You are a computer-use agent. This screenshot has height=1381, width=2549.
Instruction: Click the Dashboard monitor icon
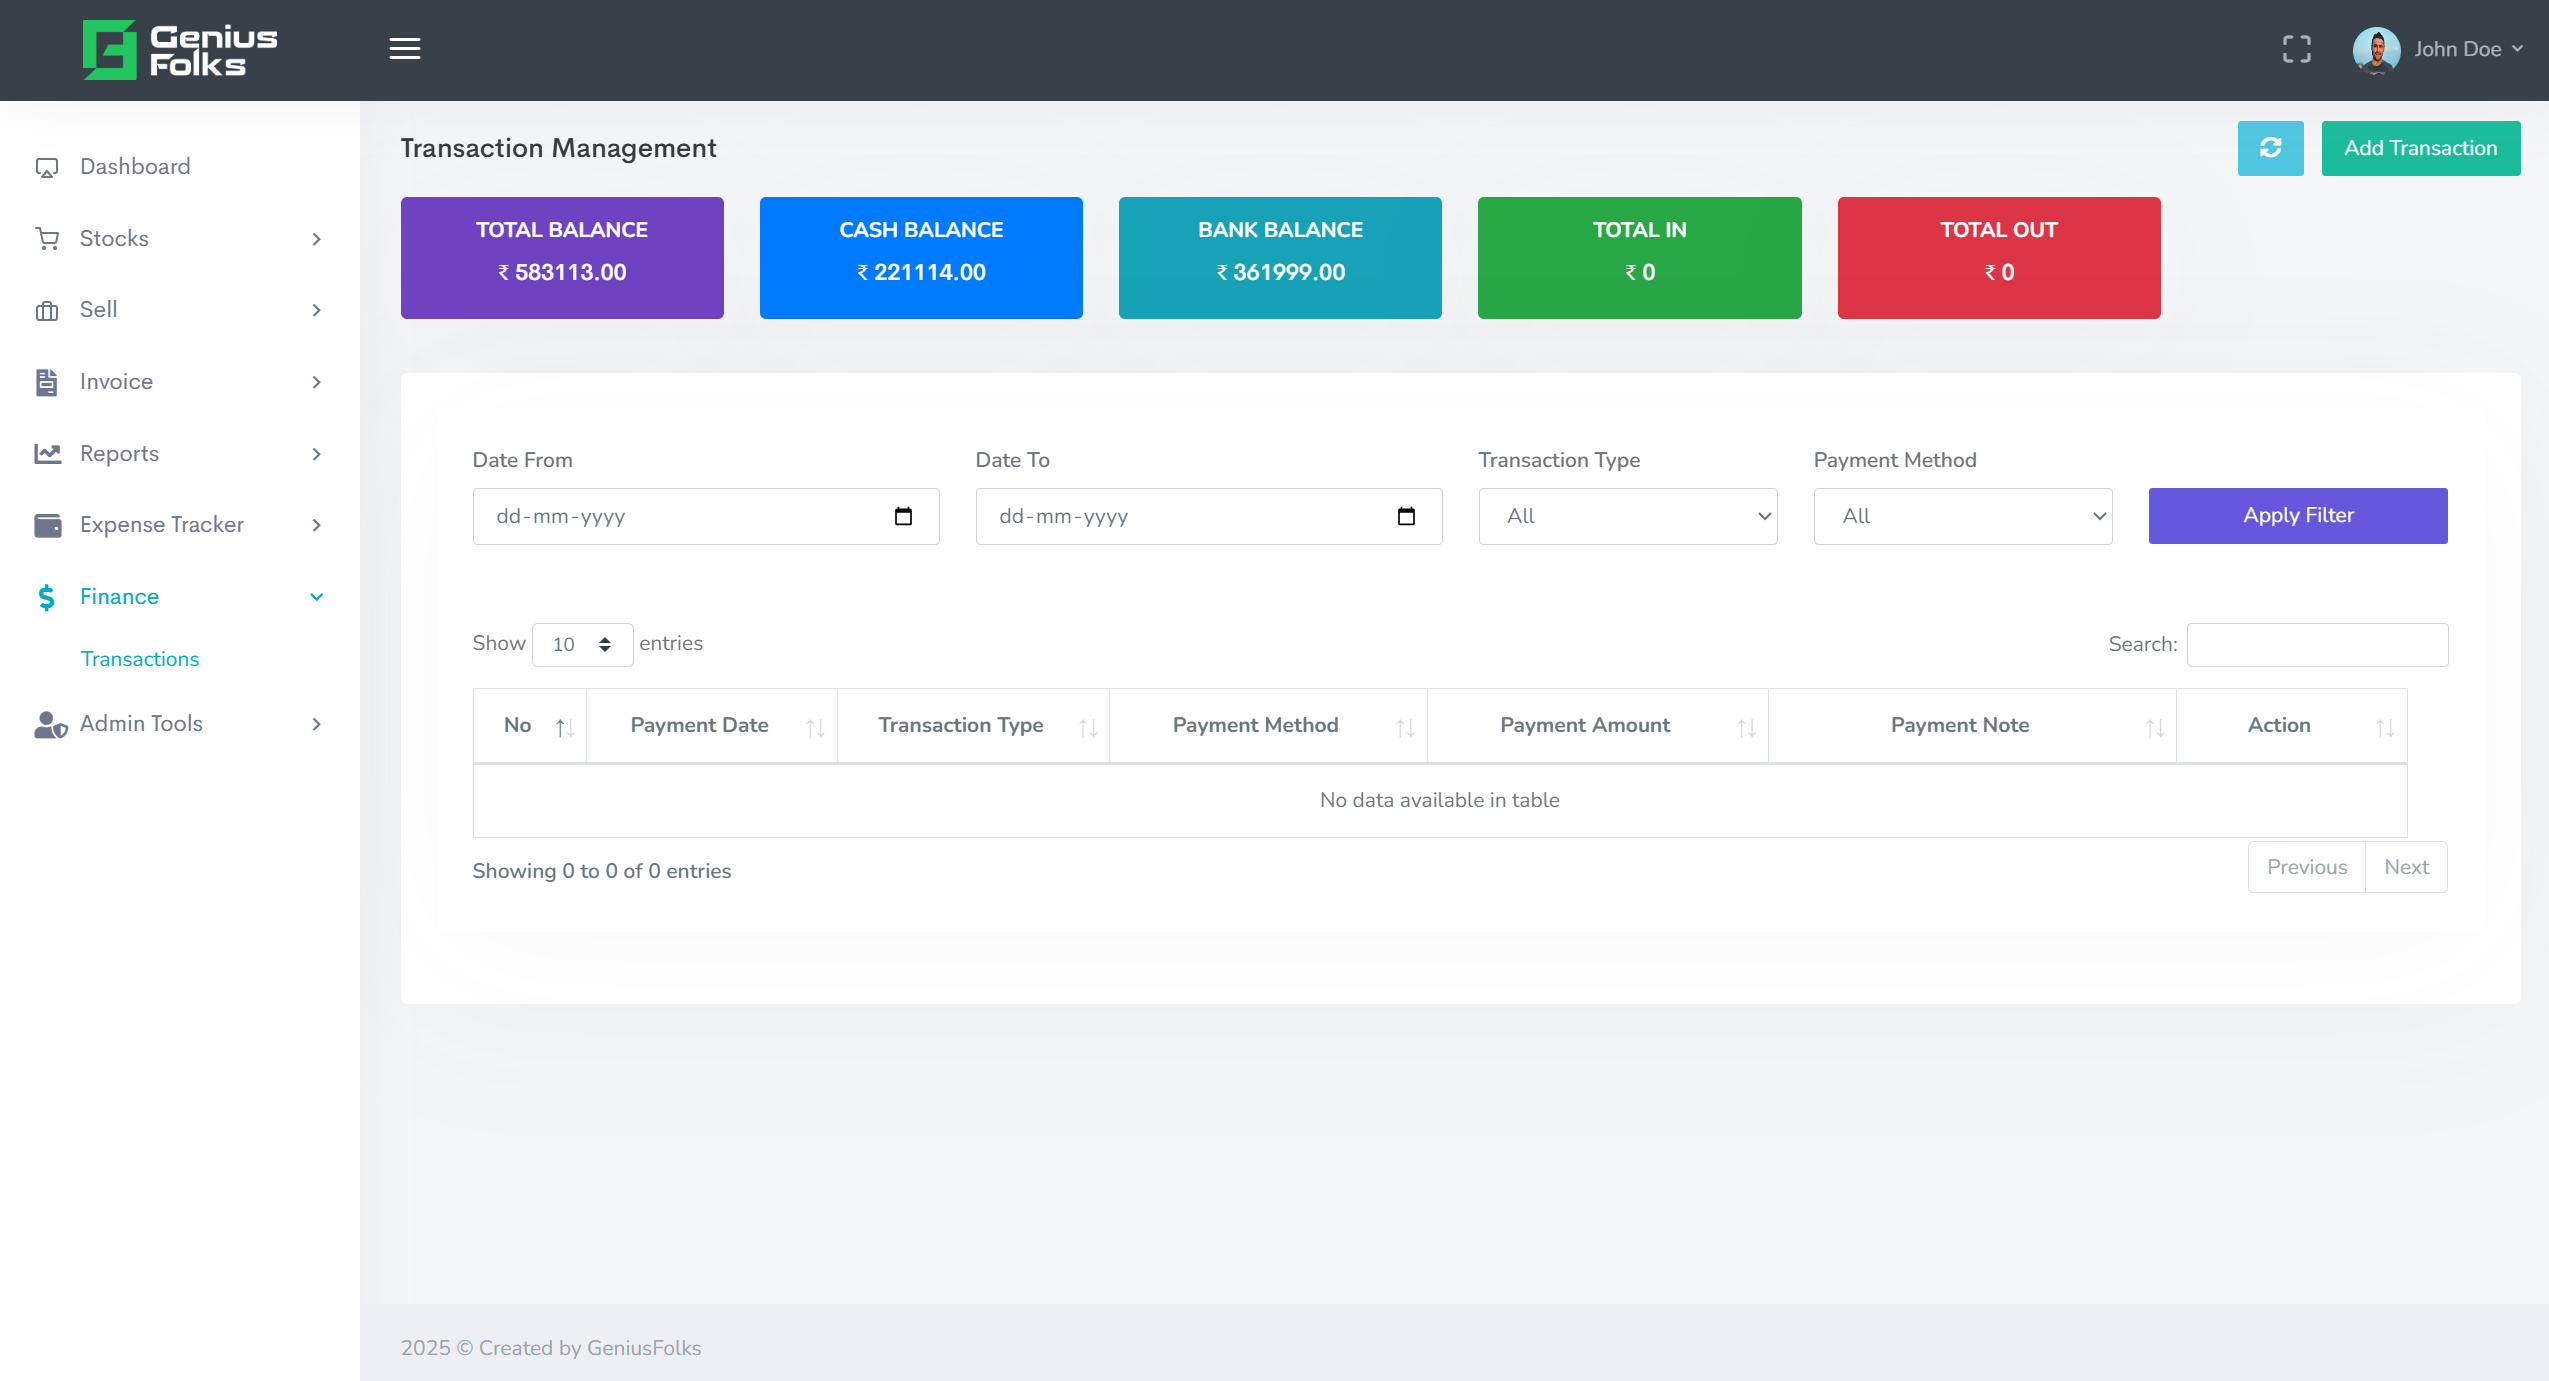[47, 167]
